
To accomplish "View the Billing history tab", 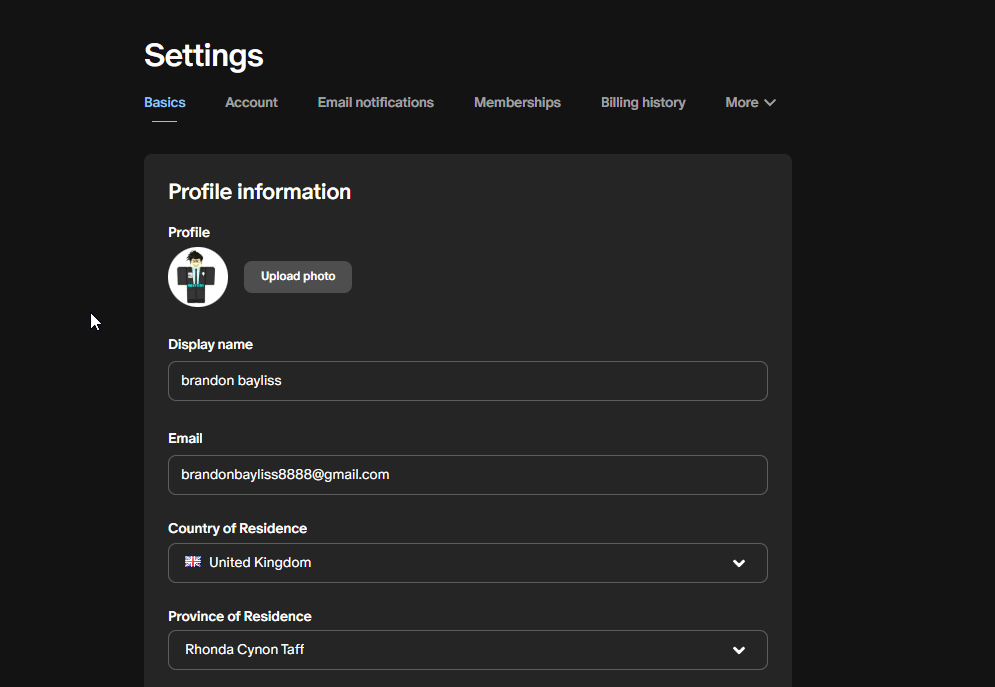I will [643, 103].
